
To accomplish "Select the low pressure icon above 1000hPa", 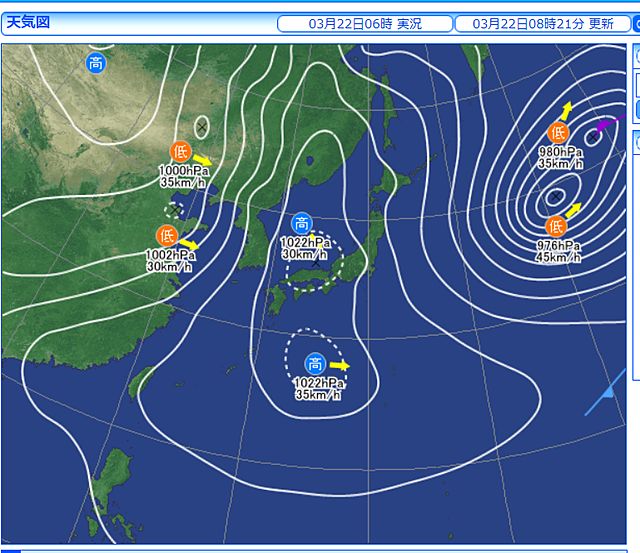I will coord(180,152).
